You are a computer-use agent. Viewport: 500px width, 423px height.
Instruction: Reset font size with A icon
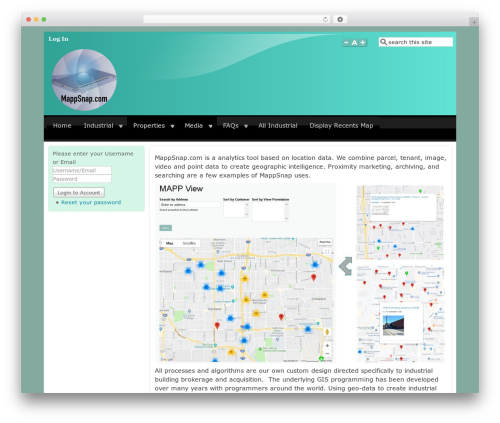tap(354, 43)
